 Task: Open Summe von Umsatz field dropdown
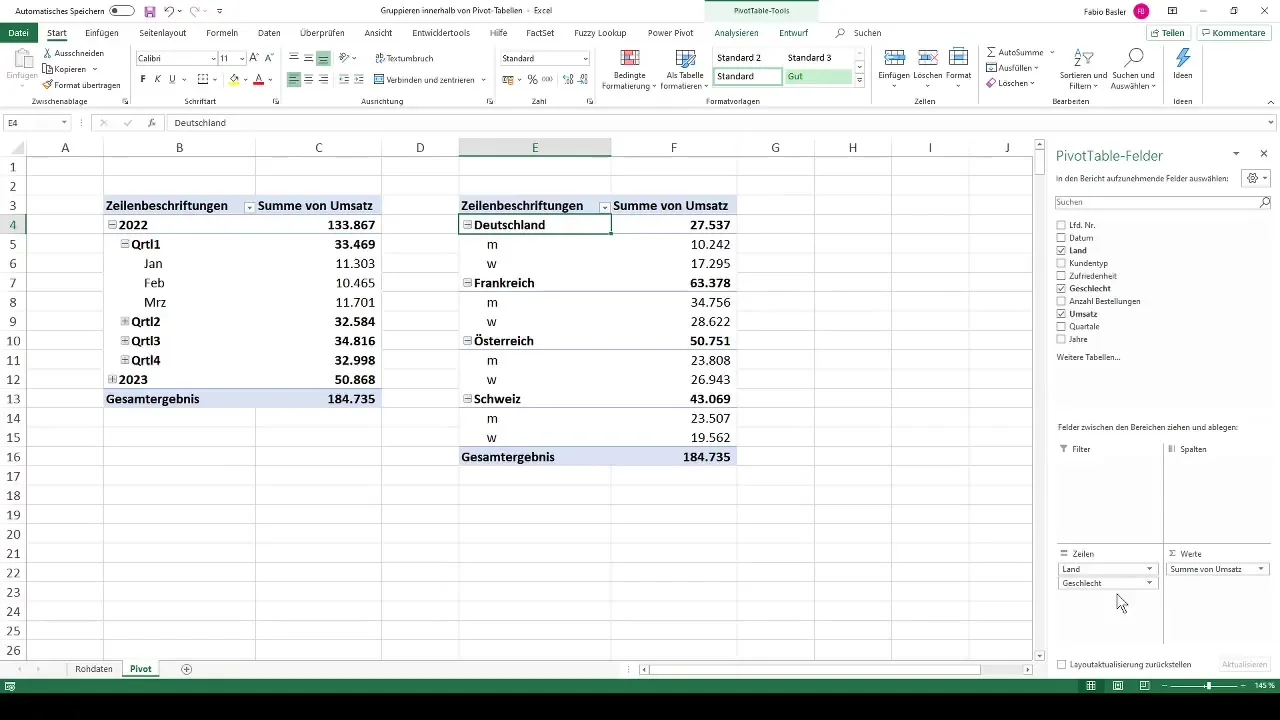(x=1260, y=569)
